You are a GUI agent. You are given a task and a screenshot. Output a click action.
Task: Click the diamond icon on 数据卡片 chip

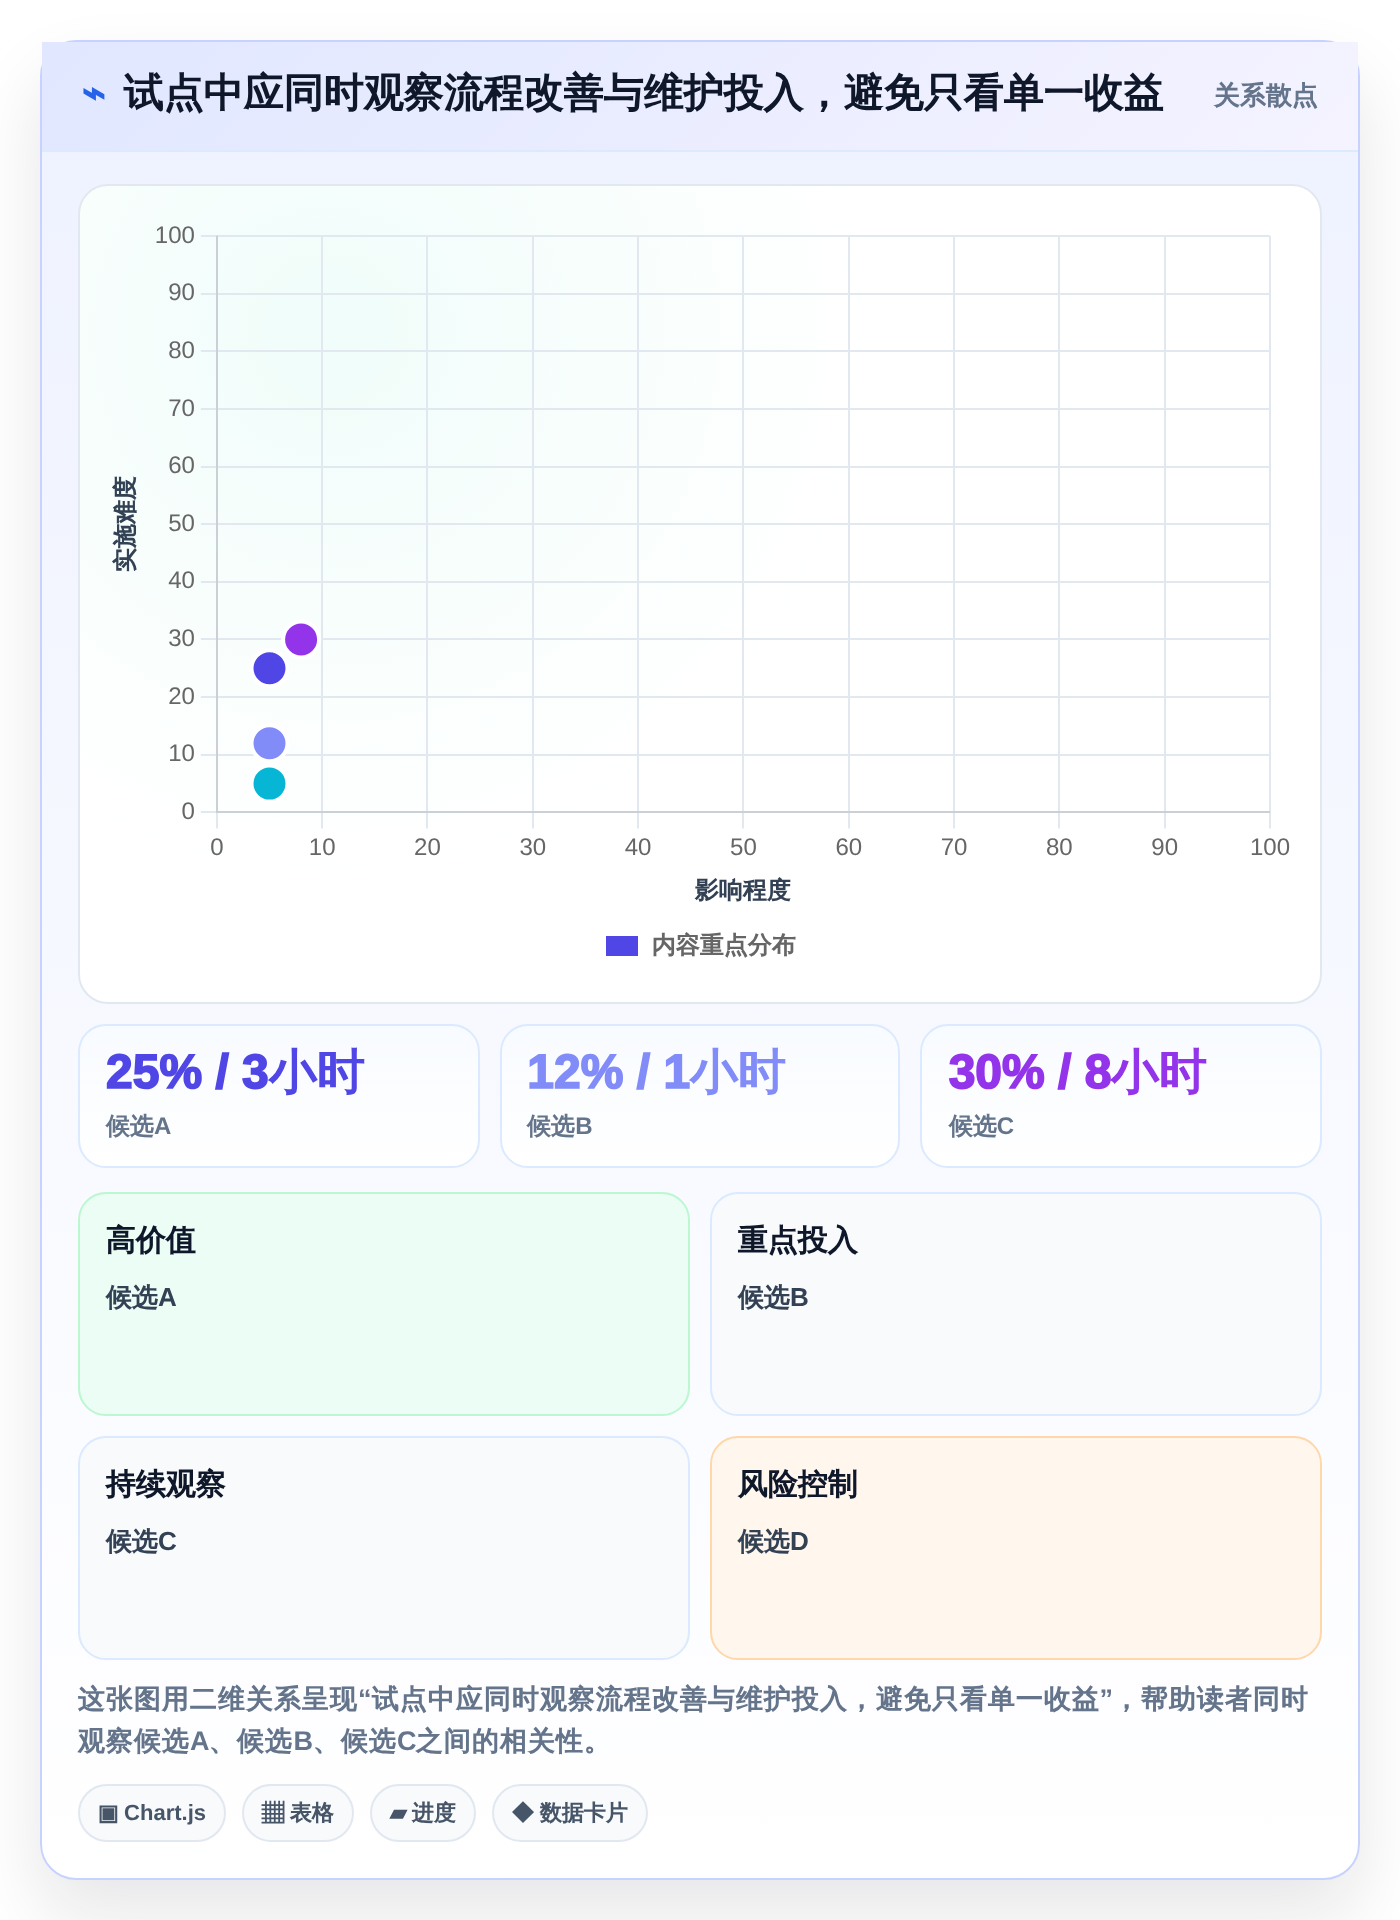click(x=522, y=1812)
